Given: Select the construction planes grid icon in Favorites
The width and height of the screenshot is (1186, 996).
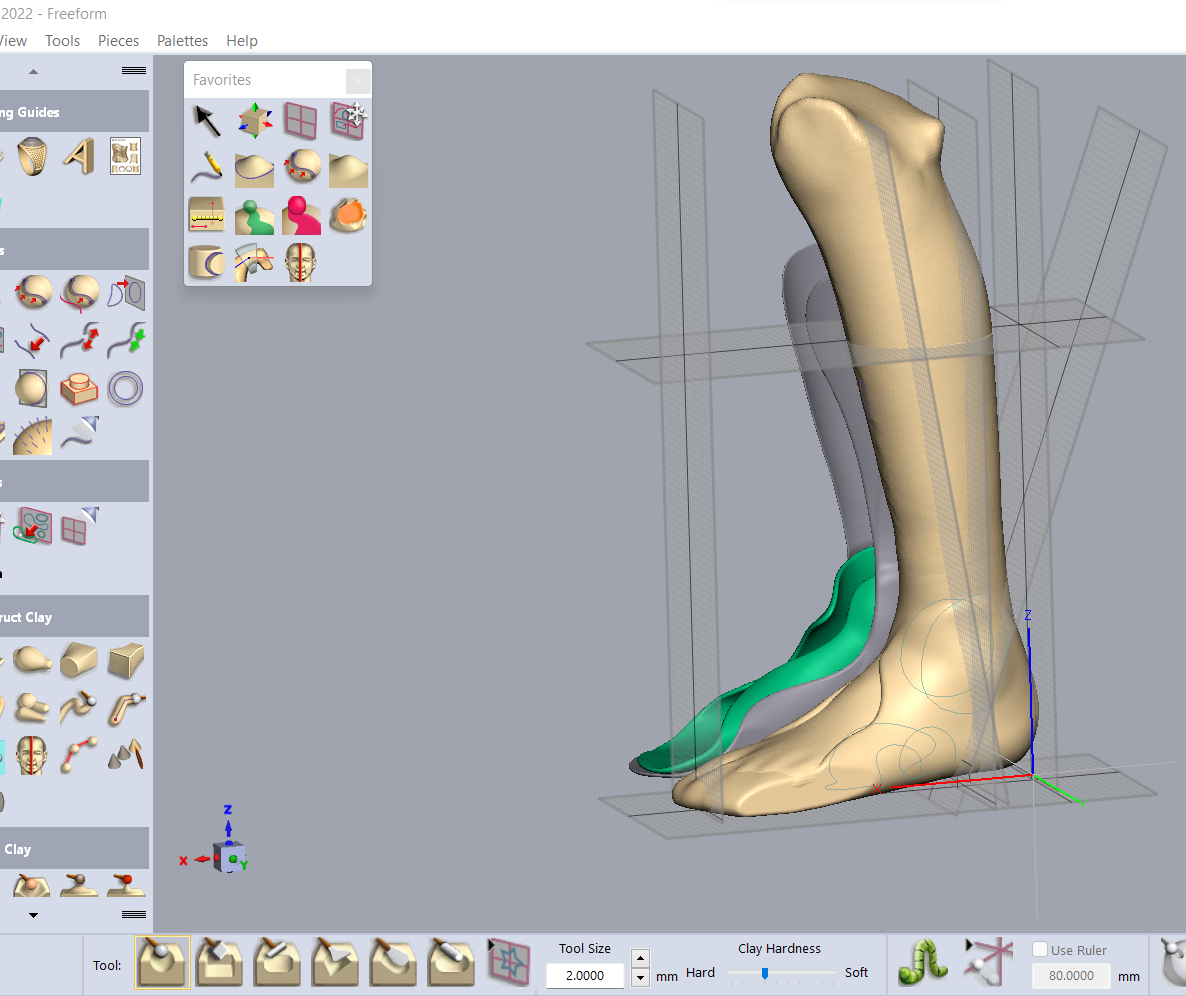Looking at the screenshot, I should coord(300,119).
